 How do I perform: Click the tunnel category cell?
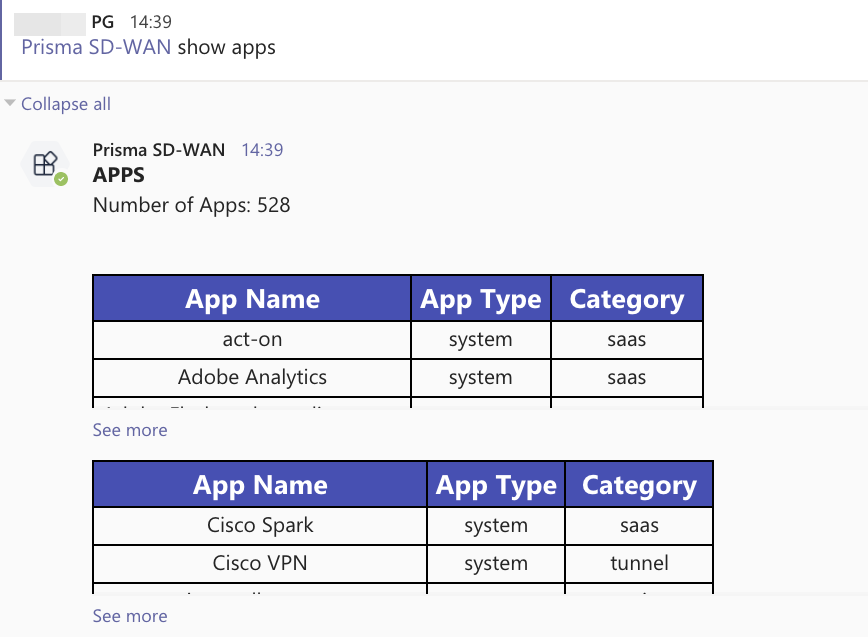[639, 563]
